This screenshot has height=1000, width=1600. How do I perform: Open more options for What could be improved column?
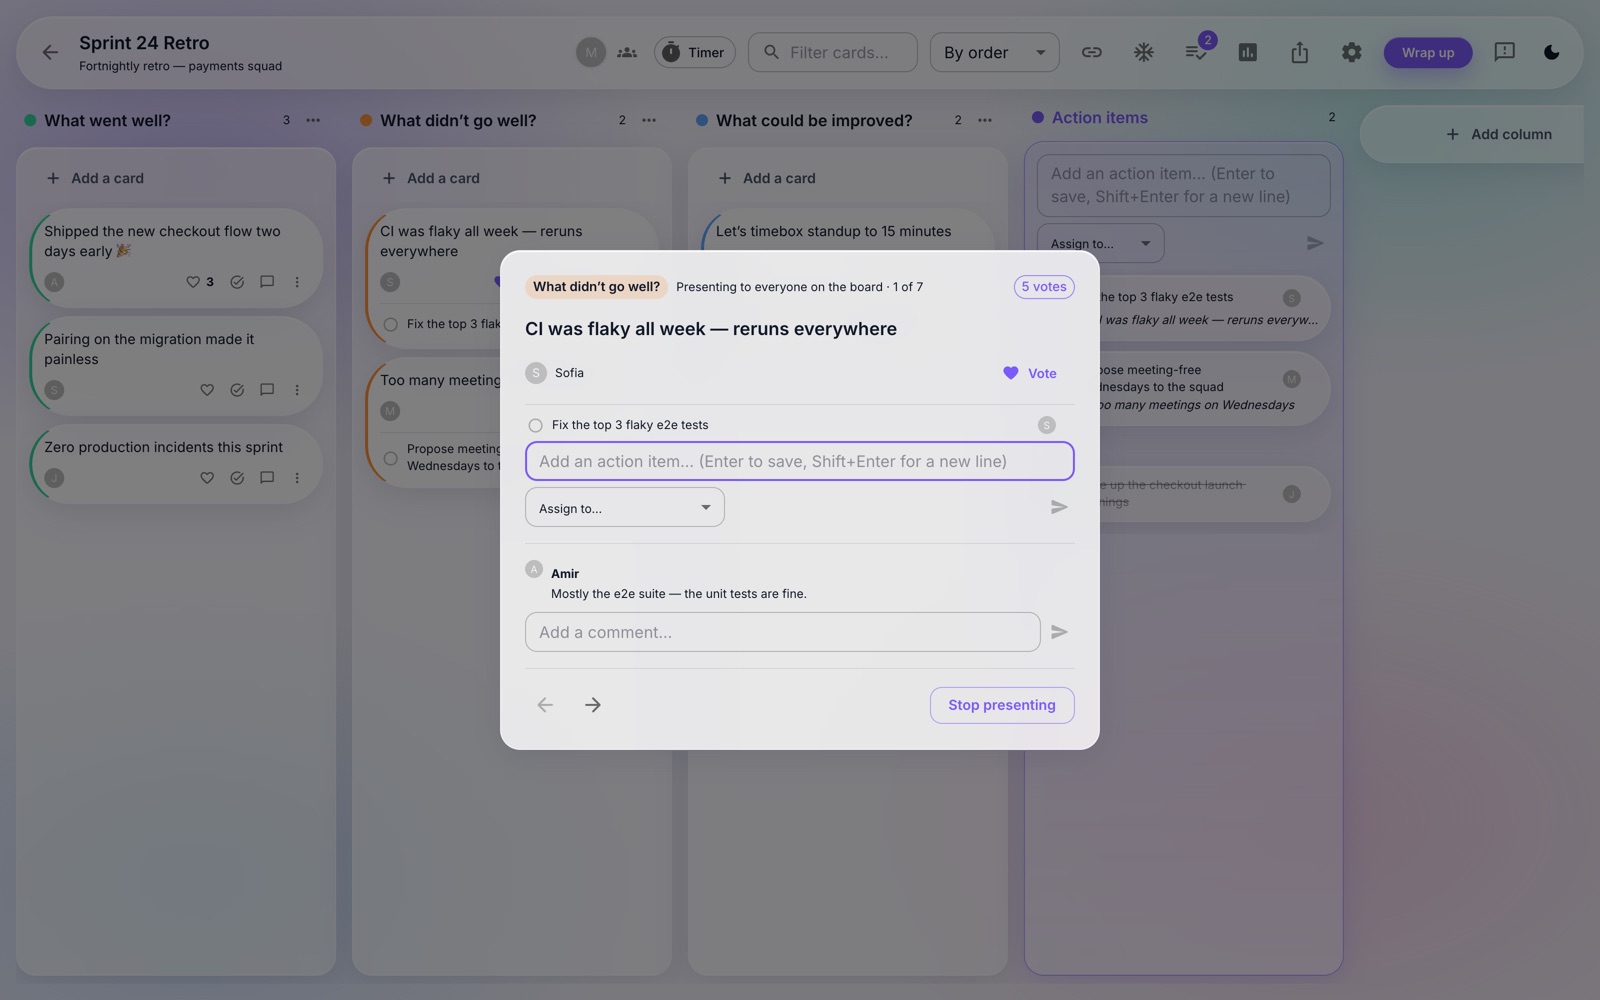pos(985,120)
